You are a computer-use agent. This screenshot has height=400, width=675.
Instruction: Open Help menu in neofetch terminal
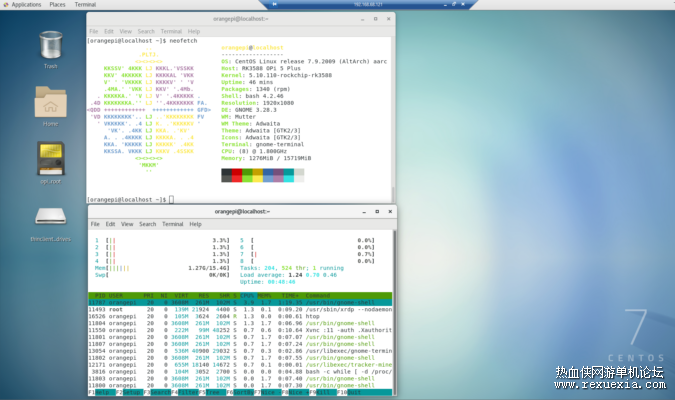(194, 31)
